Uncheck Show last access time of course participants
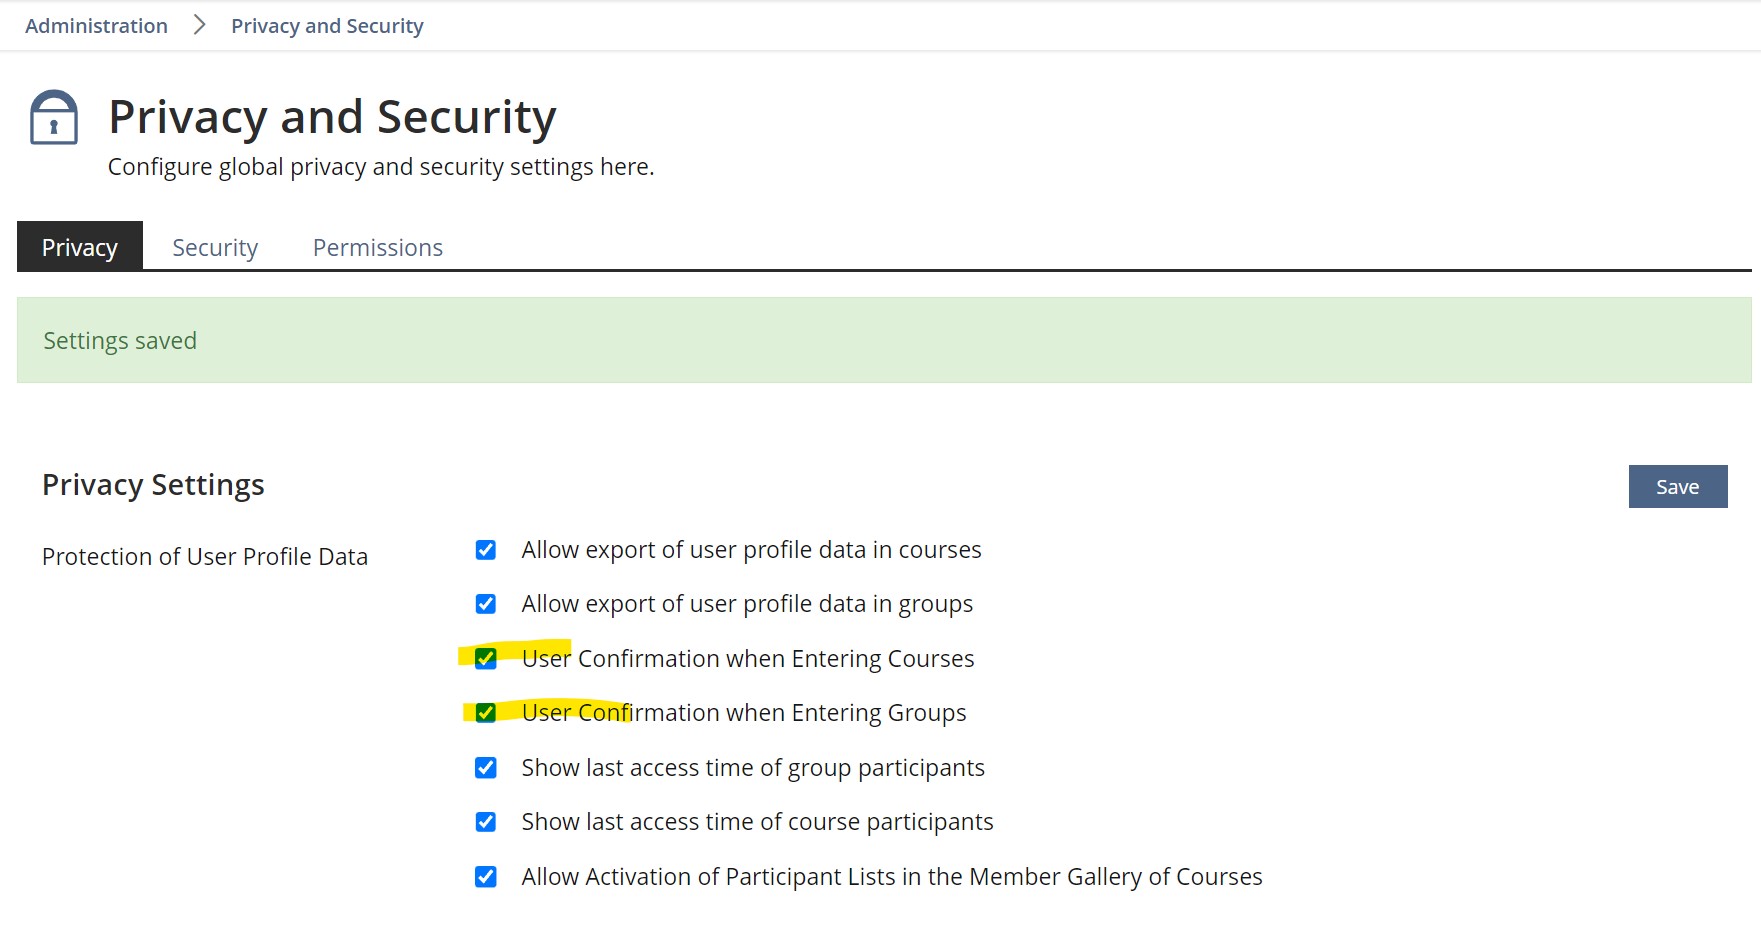This screenshot has width=1761, height=928. tap(486, 822)
